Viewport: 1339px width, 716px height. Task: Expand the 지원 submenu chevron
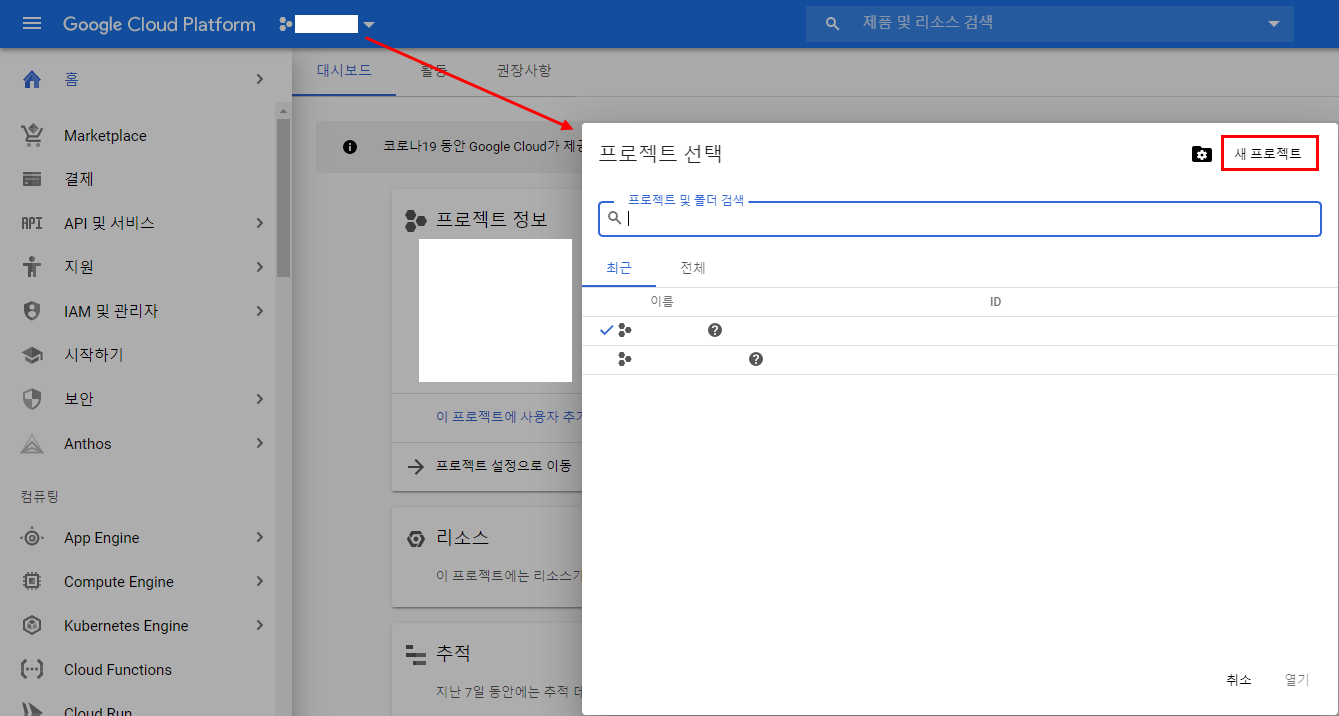pos(259,267)
